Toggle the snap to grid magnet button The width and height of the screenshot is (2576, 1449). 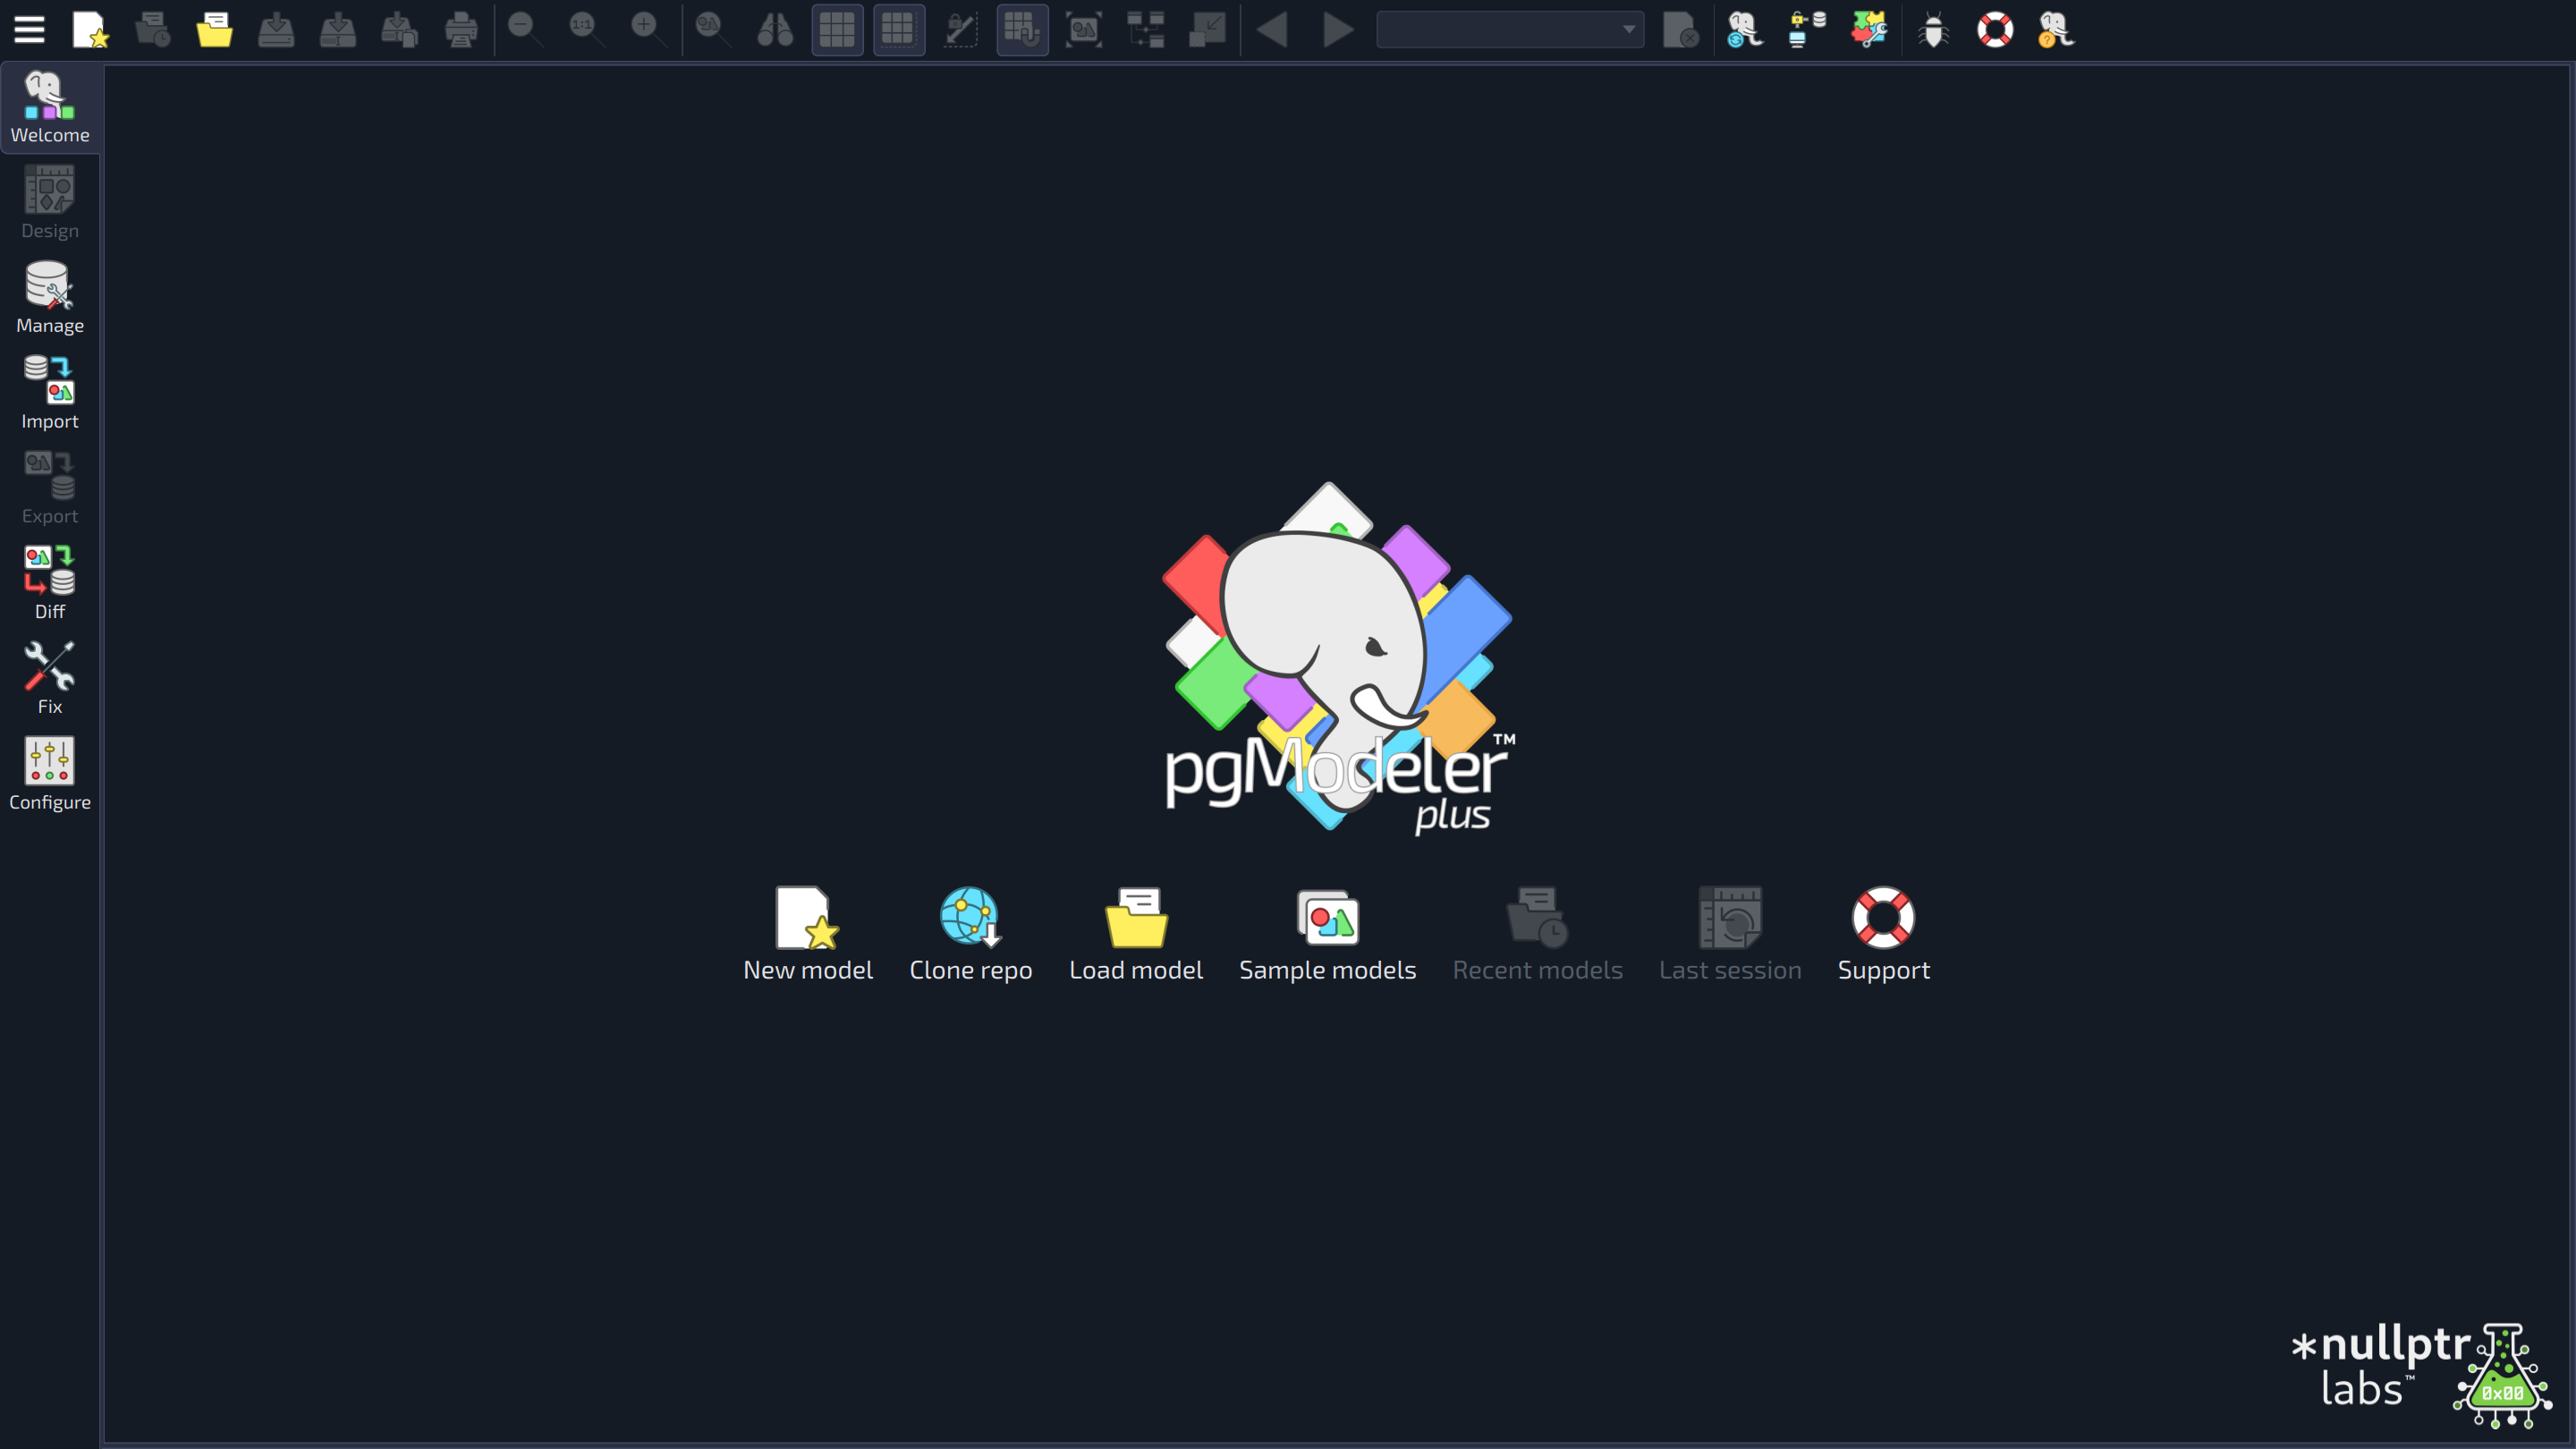pos(1022,29)
